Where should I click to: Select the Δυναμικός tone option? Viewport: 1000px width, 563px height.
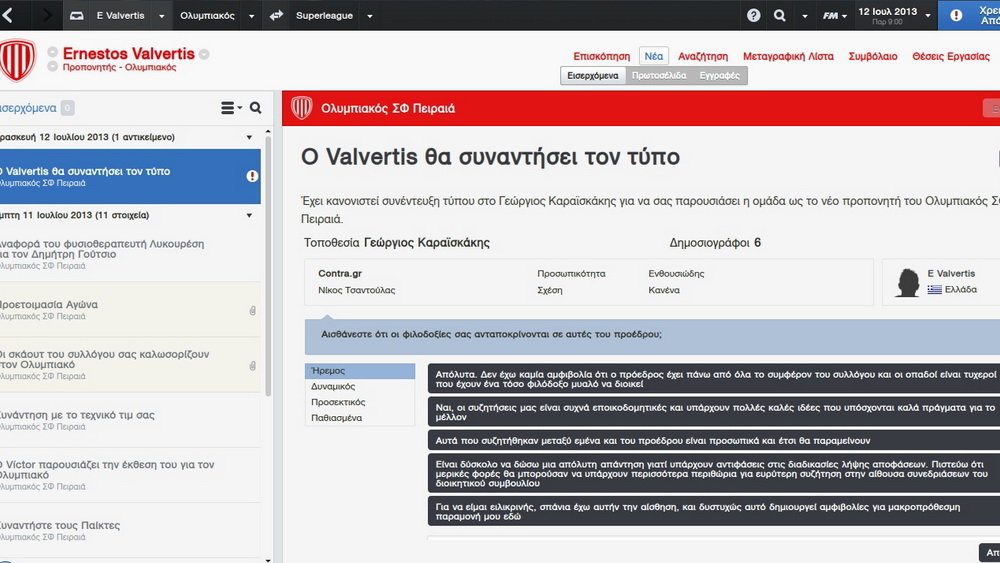[359, 386]
